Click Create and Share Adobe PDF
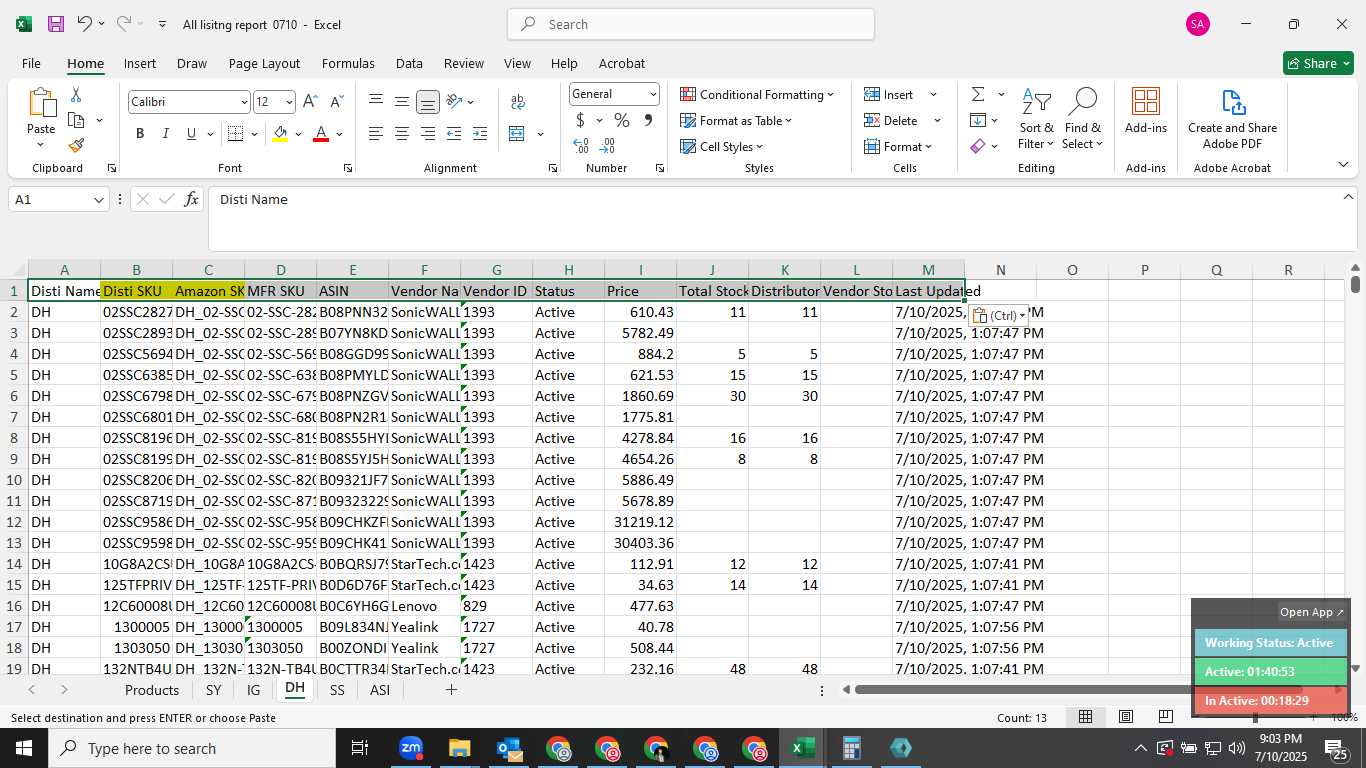 1232,119
